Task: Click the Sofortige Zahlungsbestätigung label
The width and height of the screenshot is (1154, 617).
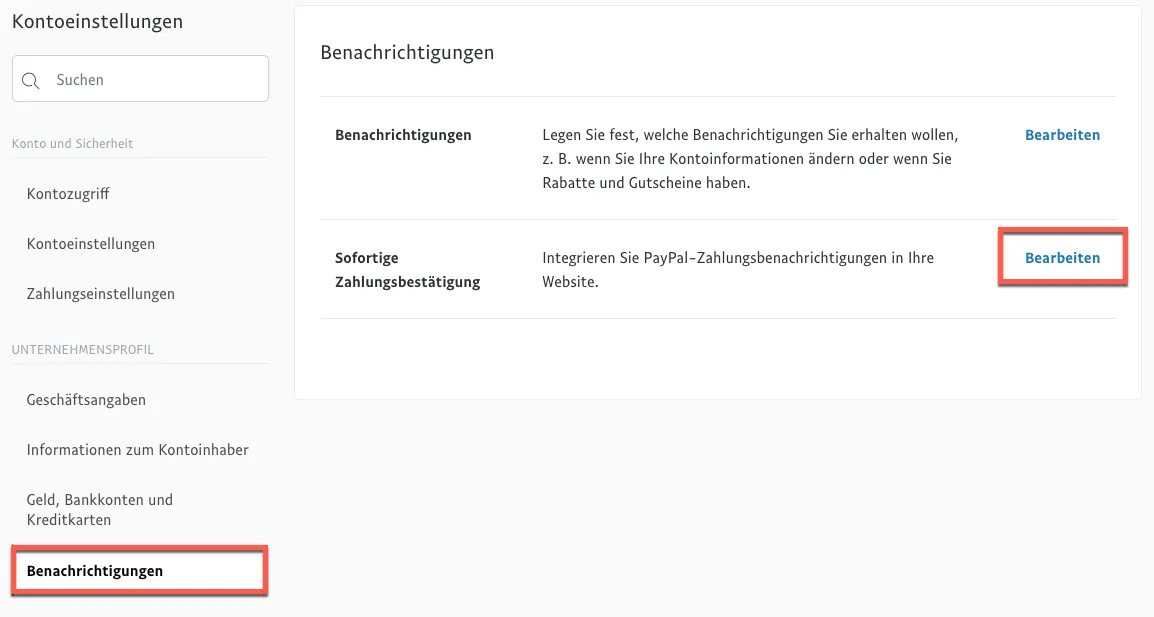Action: (x=408, y=269)
